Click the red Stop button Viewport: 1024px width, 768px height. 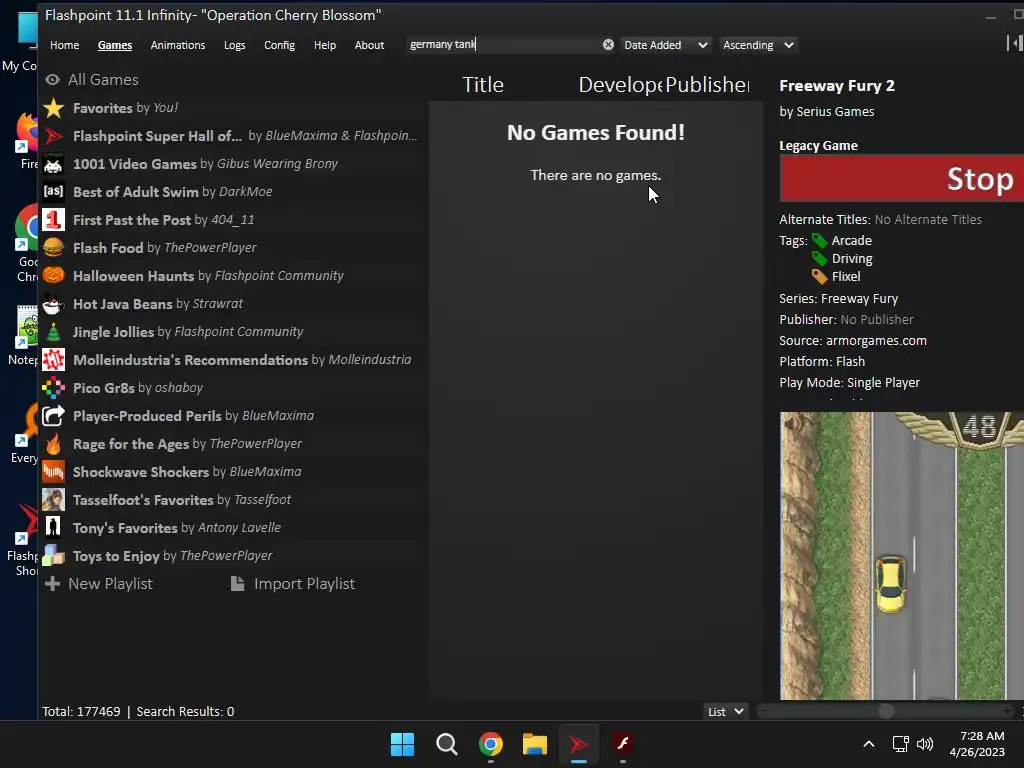(x=902, y=178)
